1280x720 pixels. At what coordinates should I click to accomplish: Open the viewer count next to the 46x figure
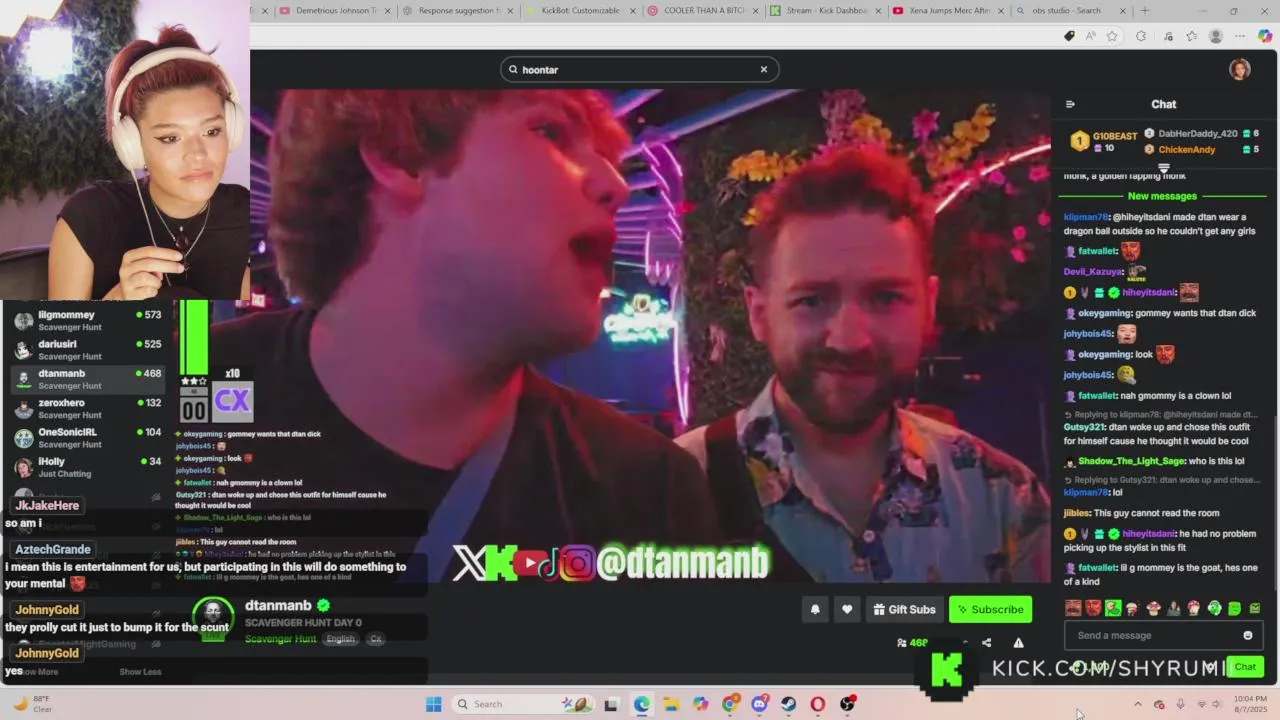913,643
